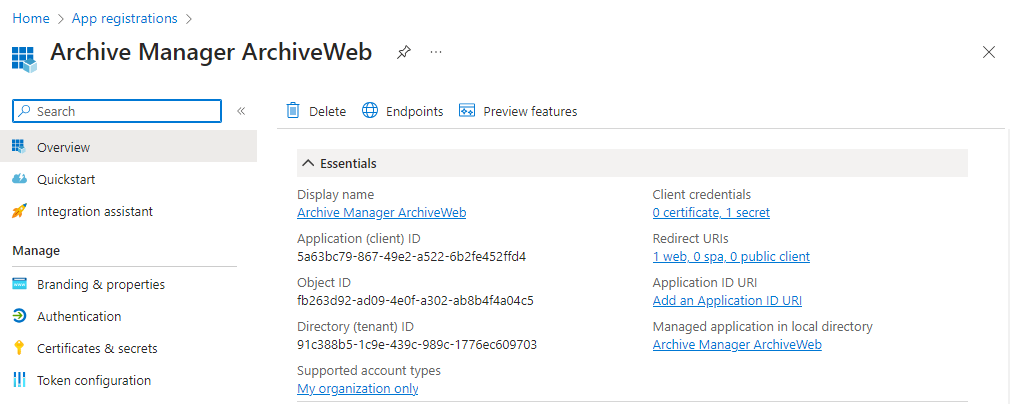The image size is (1010, 404).
Task: Click the Preview features icon
Action: (466, 111)
